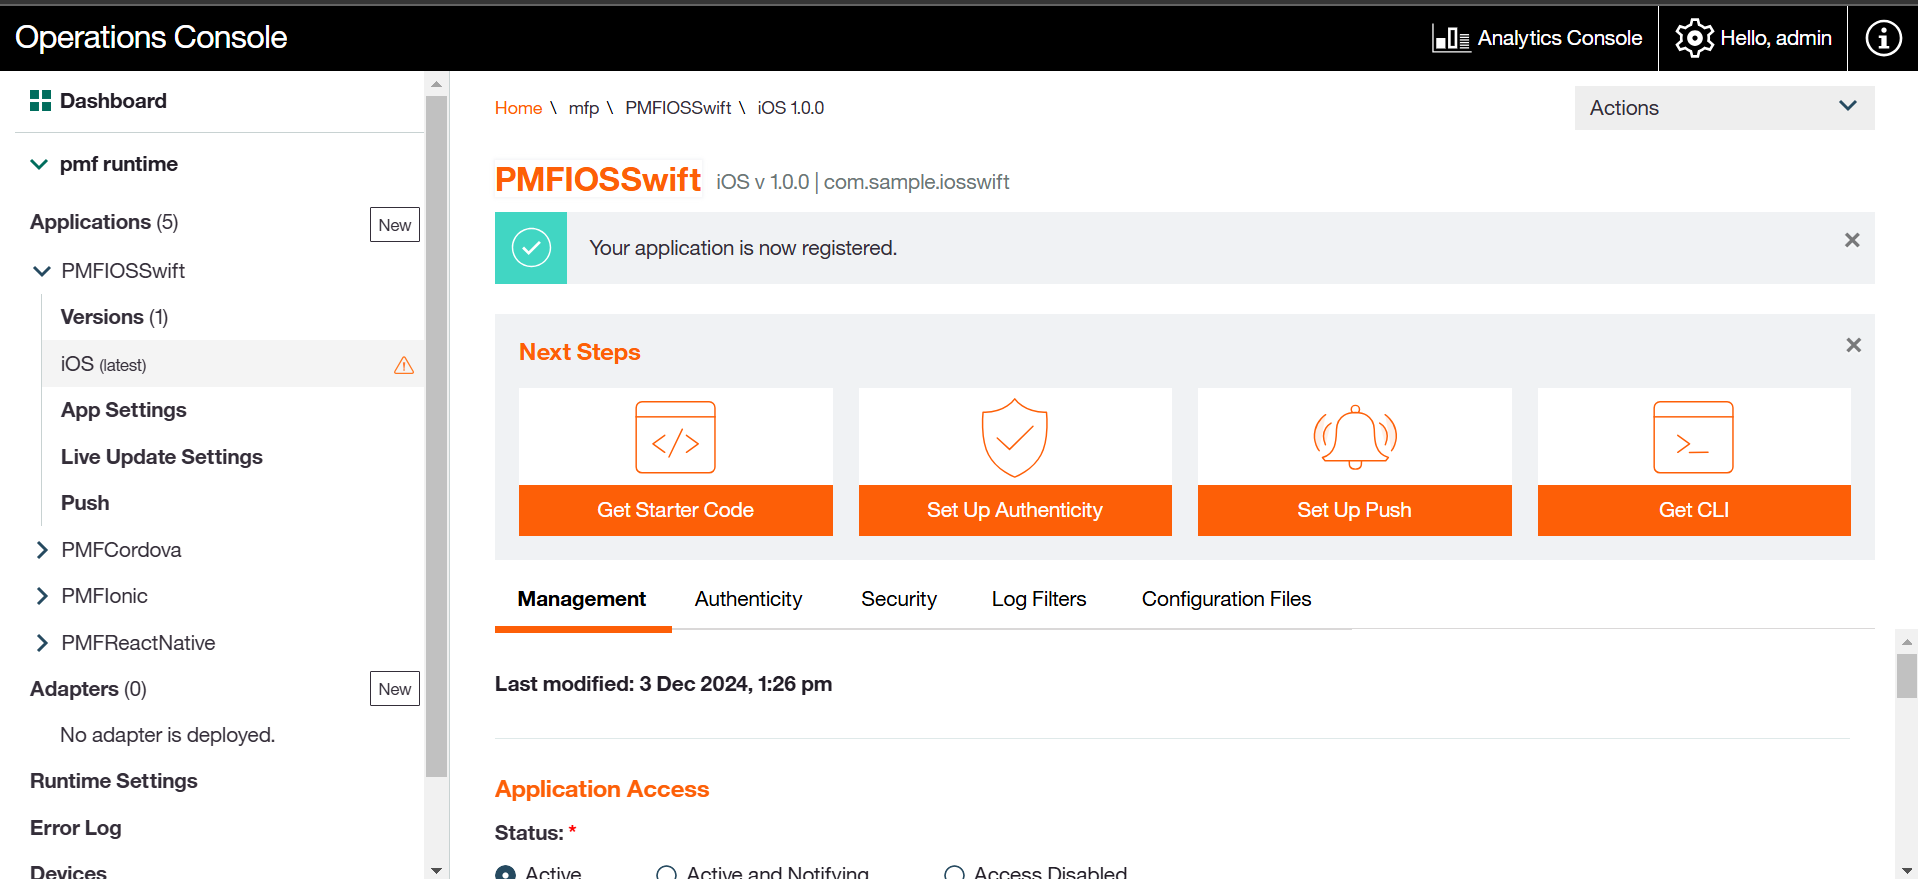
Task: Switch to the Security tab
Action: click(x=898, y=599)
